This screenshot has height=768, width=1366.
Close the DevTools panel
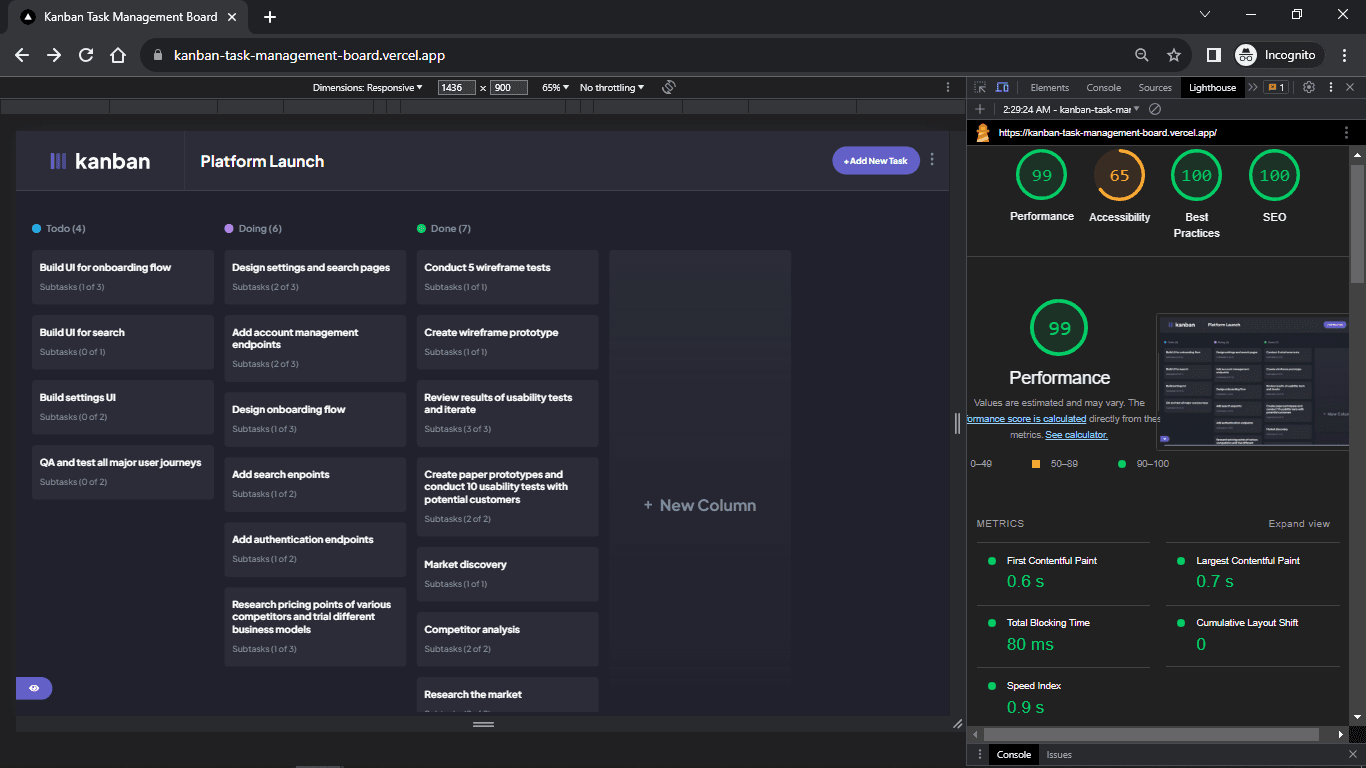1350,88
